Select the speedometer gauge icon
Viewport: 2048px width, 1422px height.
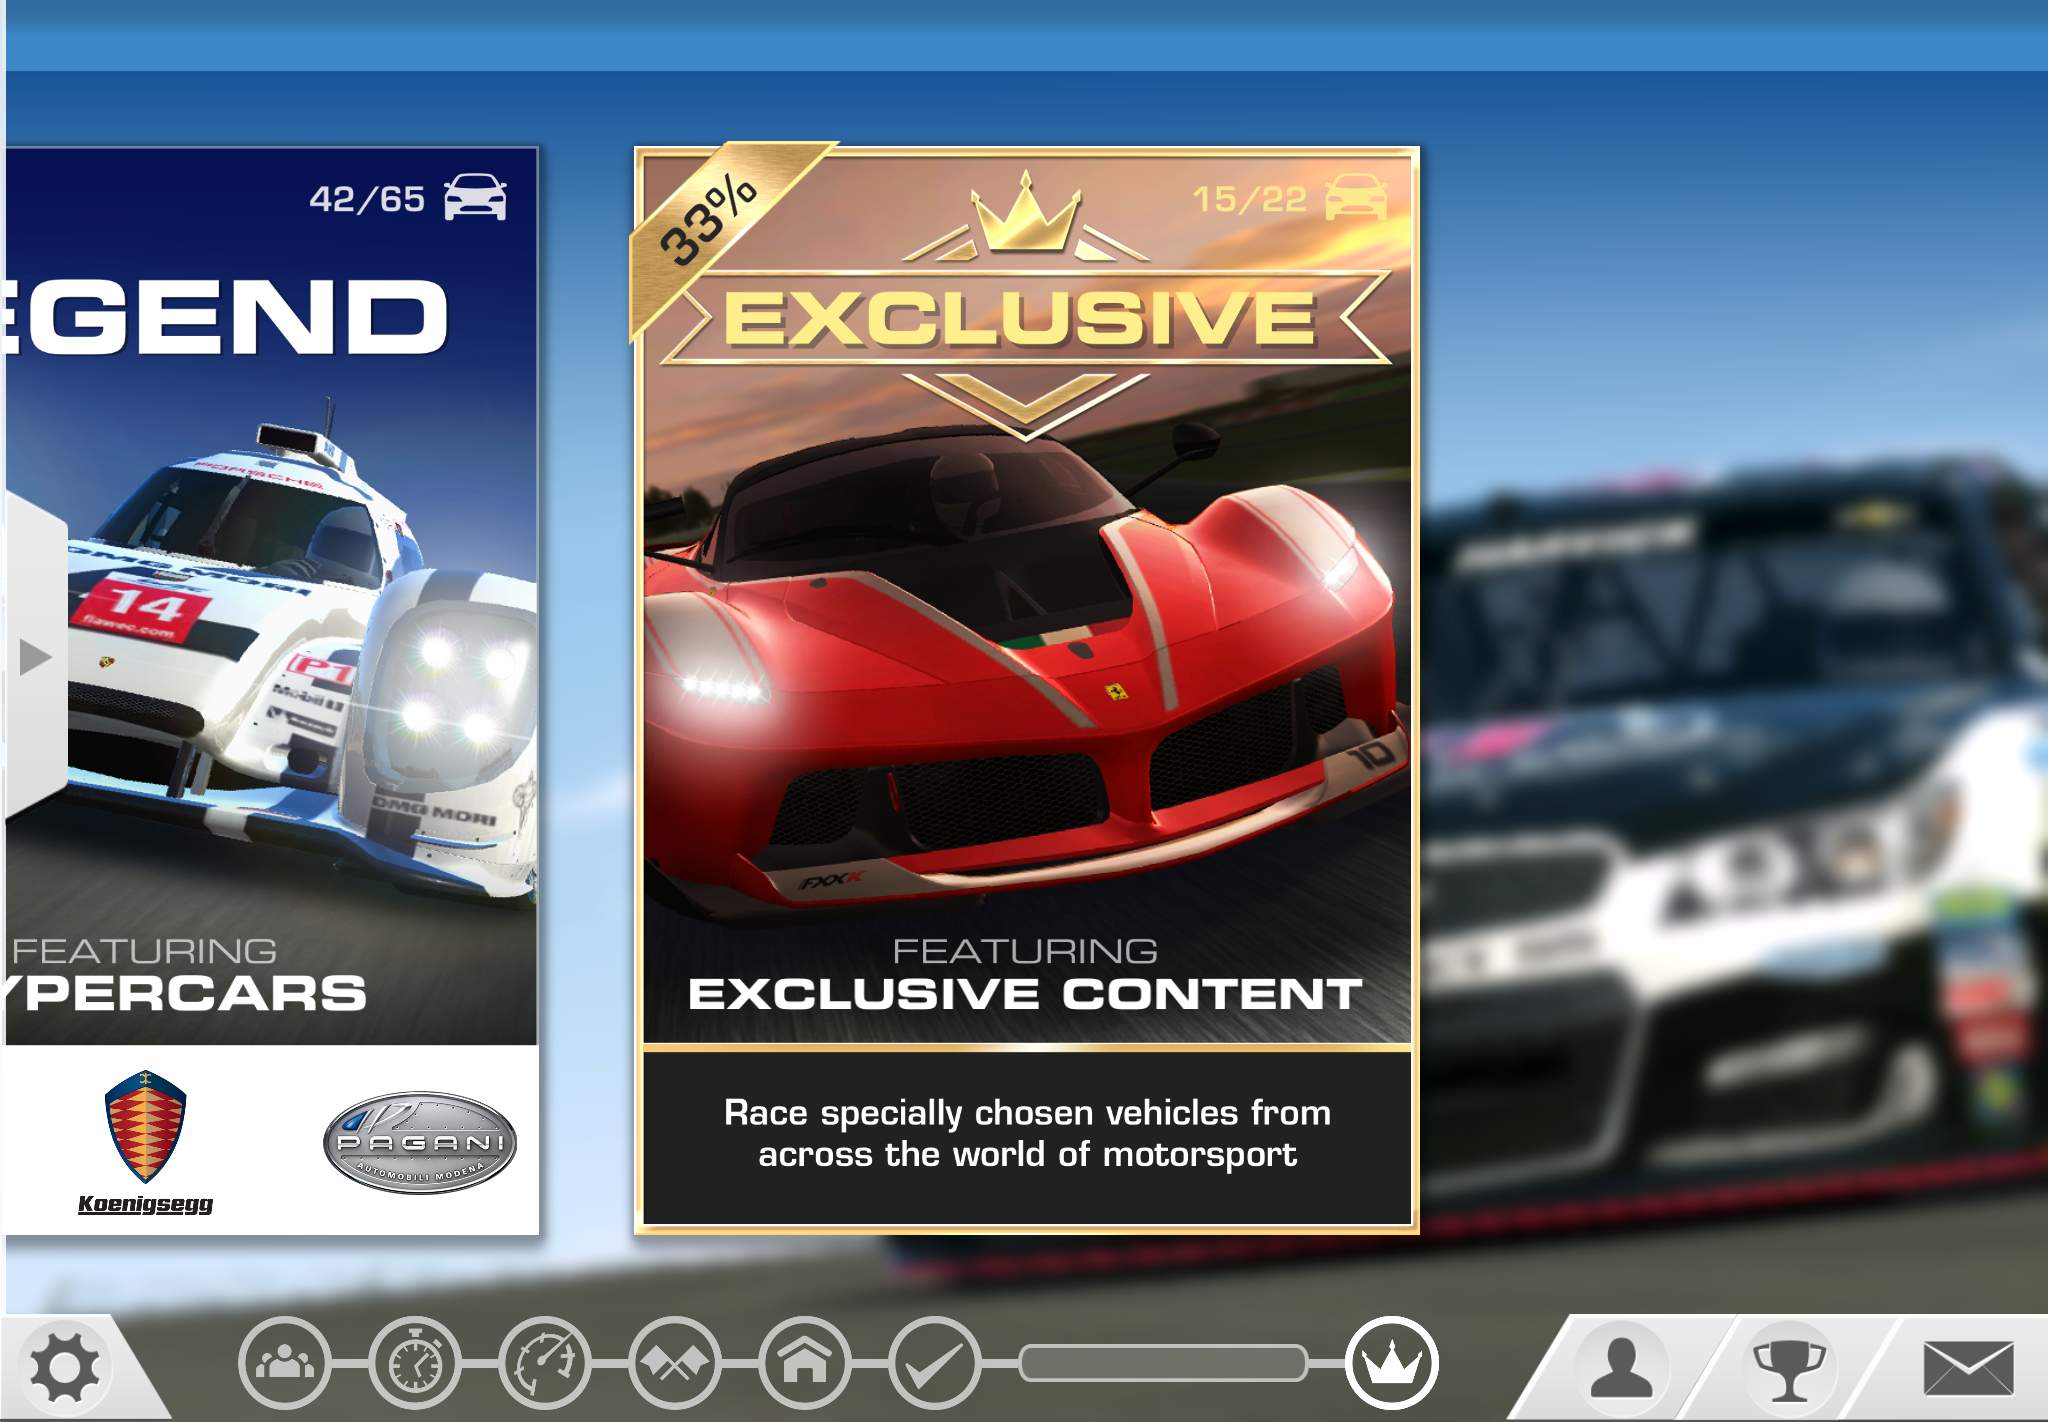[x=545, y=1363]
